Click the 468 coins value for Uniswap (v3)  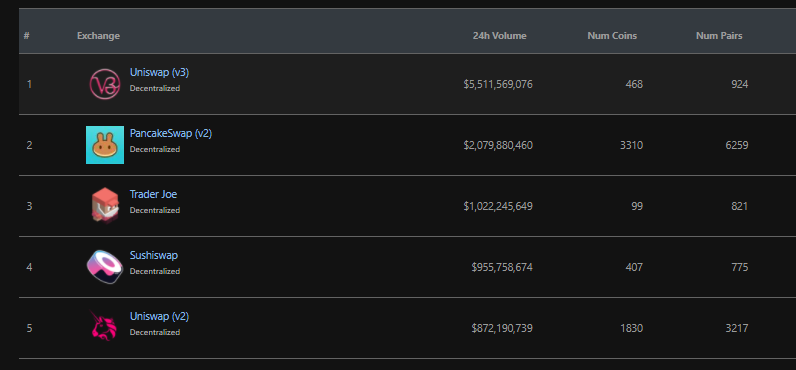(634, 84)
